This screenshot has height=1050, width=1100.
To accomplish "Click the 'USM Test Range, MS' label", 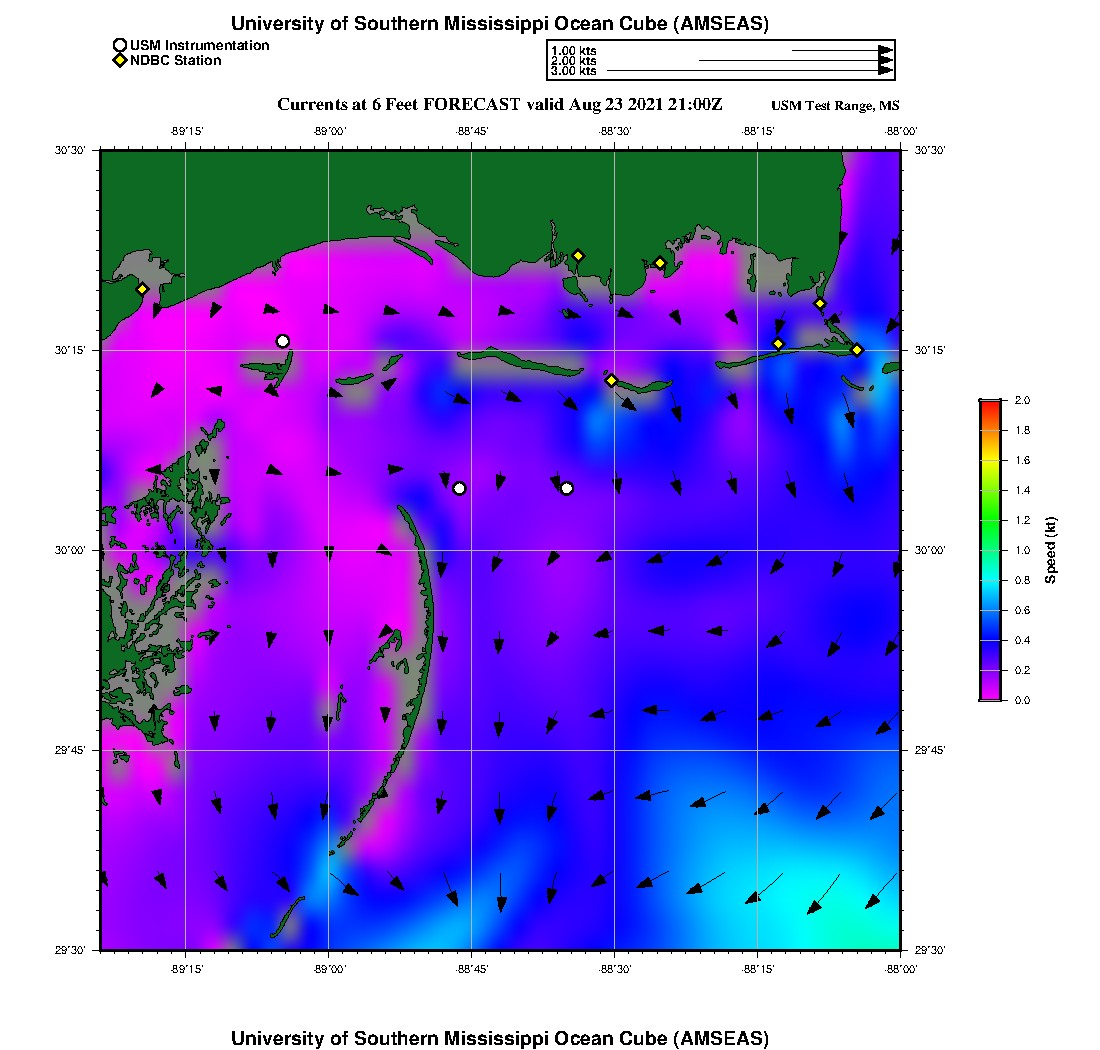I will point(835,106).
